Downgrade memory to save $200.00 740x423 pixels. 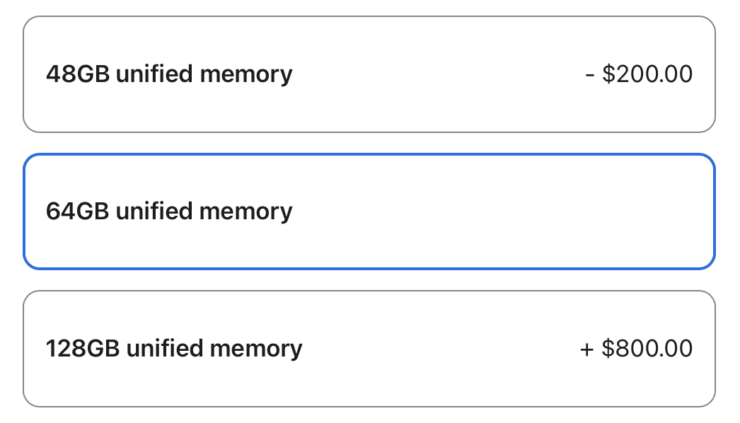point(369,74)
